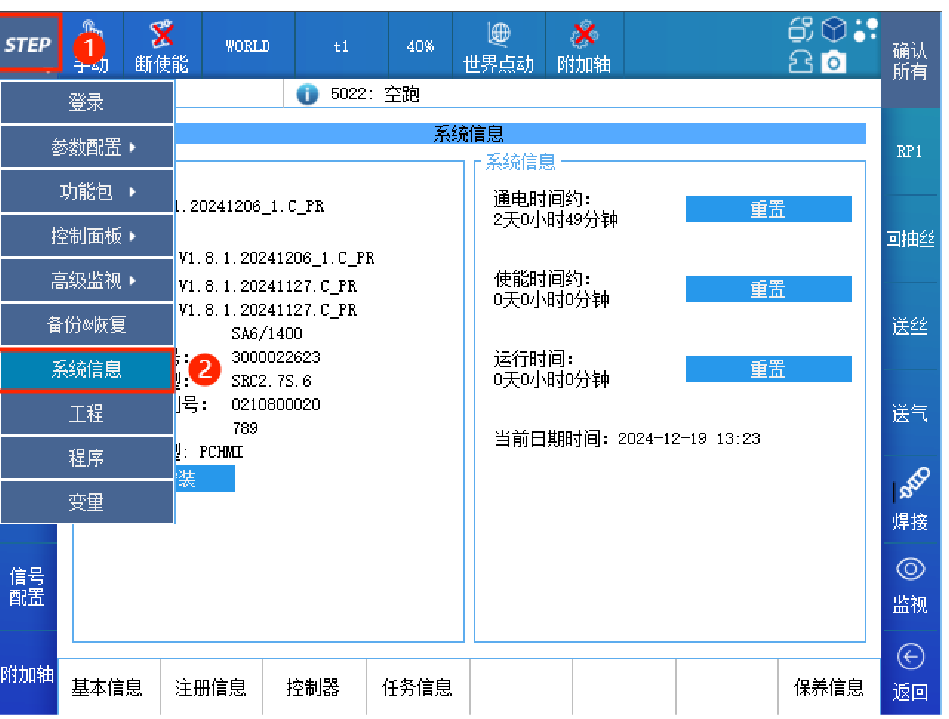Toggle wire feed (送丝) on the right panel
949x719 pixels.
click(909, 327)
